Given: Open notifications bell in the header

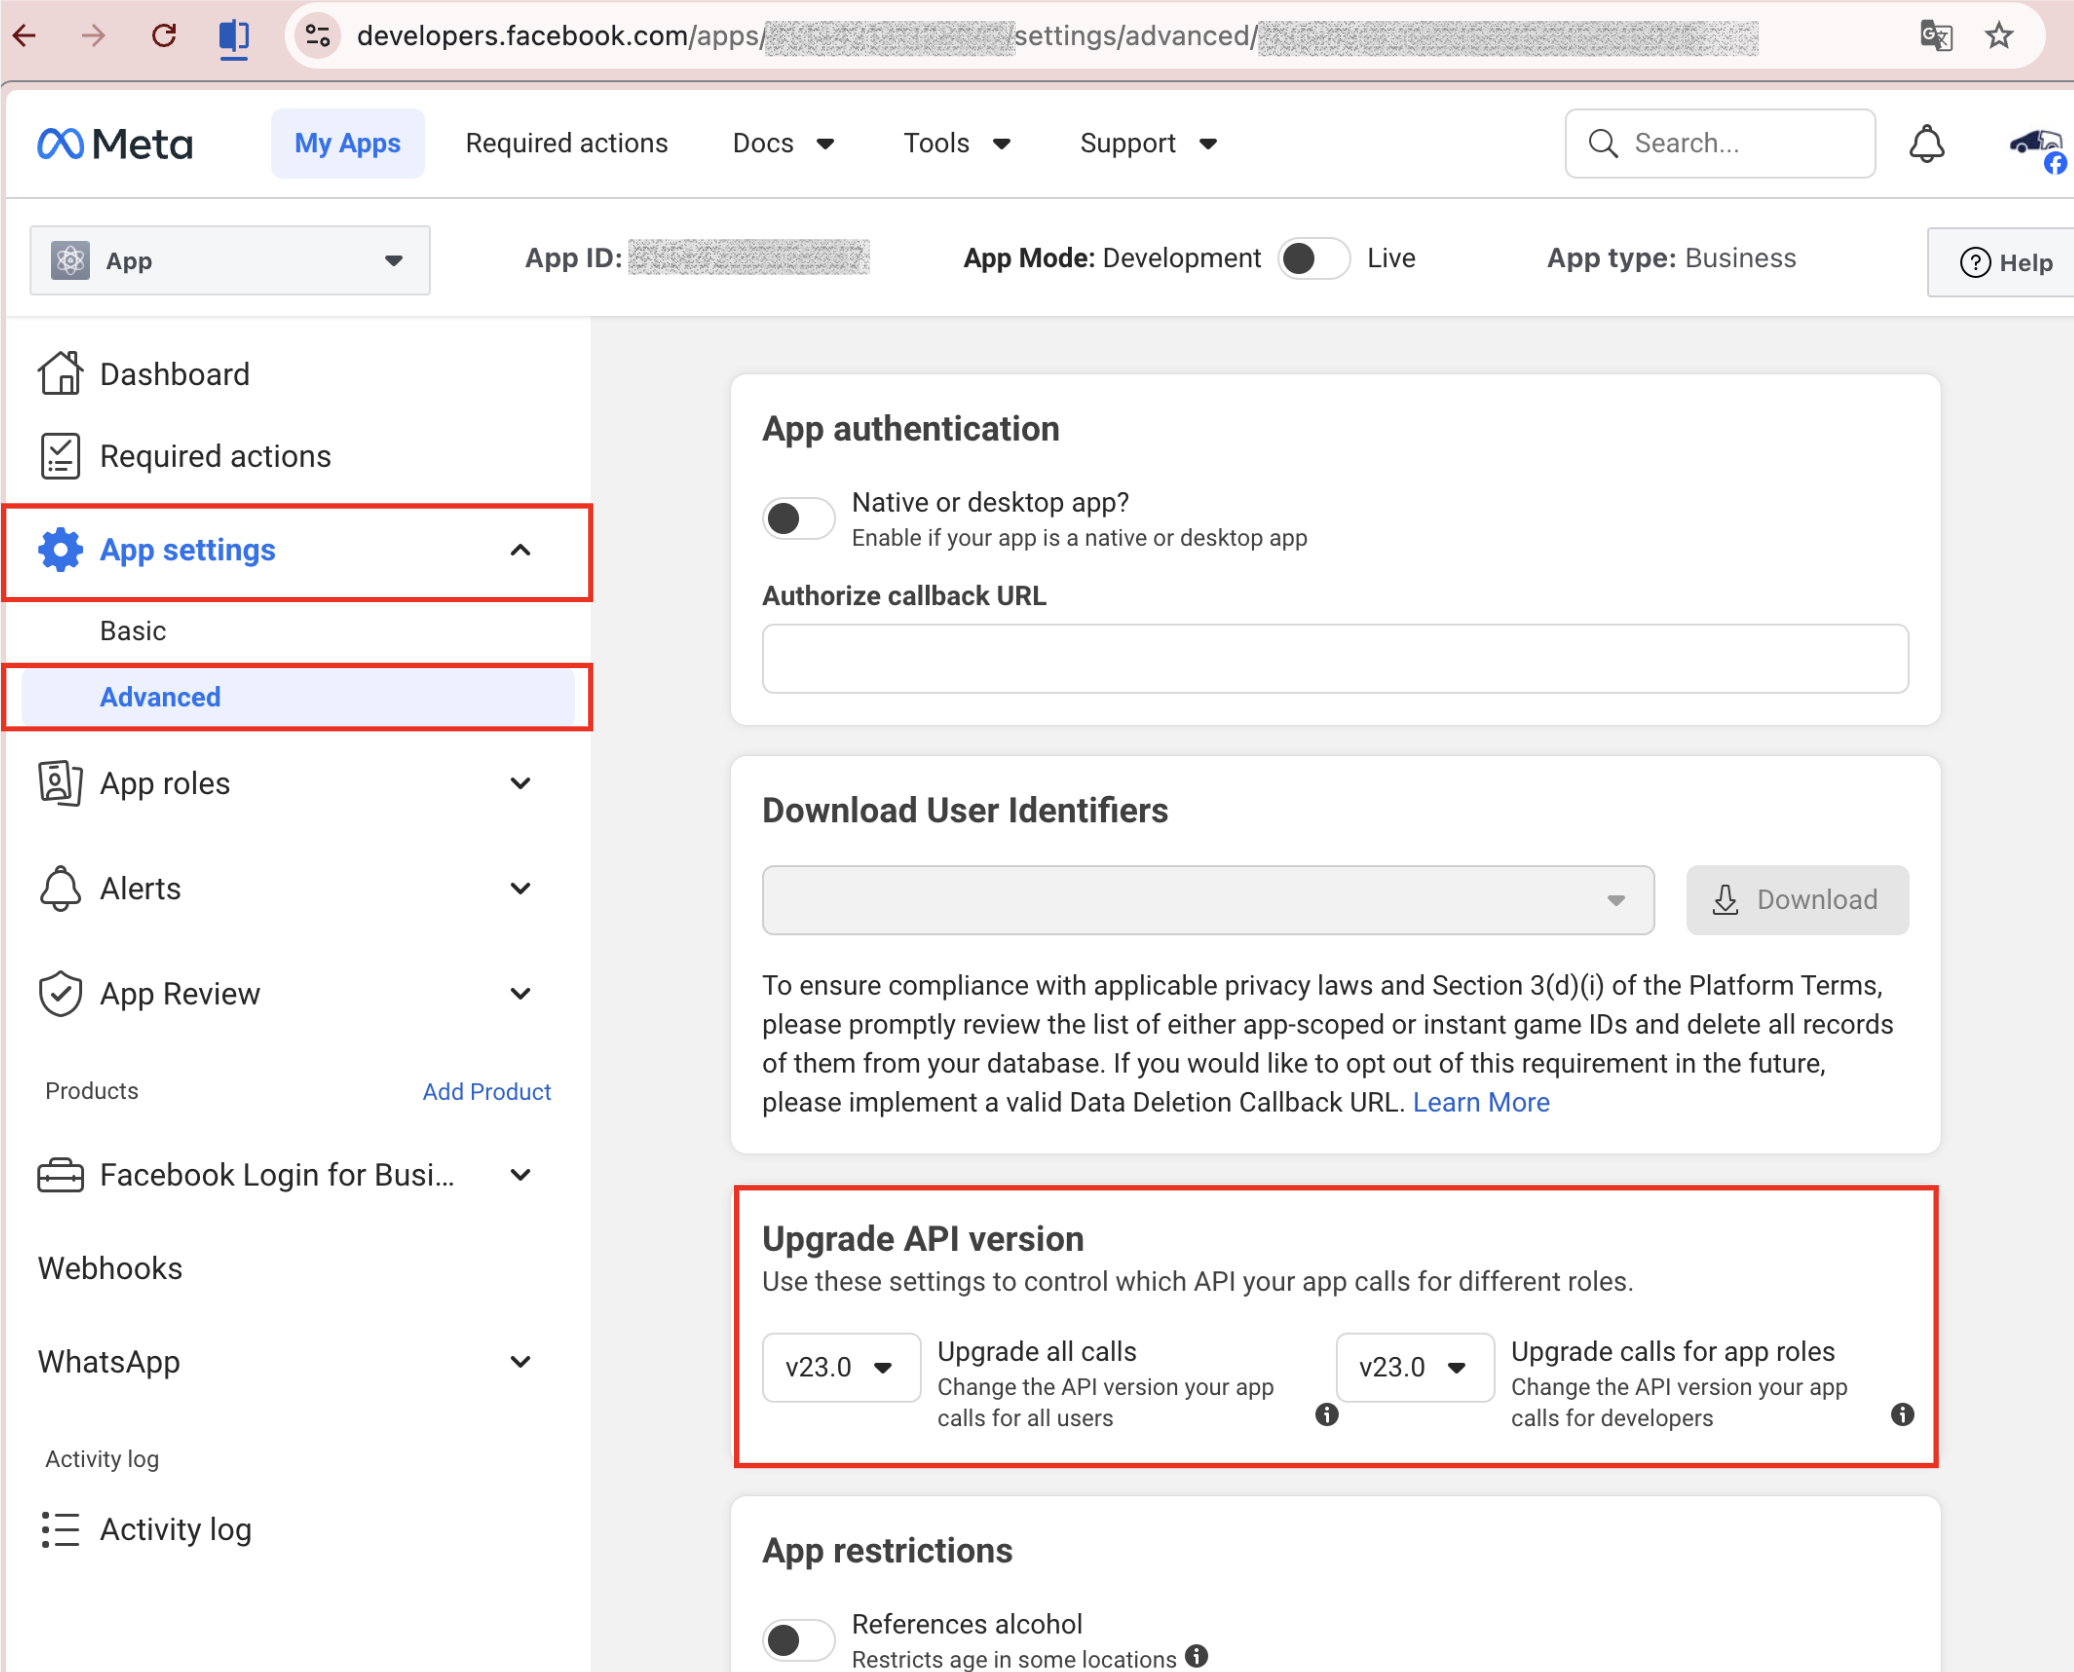Looking at the screenshot, I should click(x=1926, y=144).
